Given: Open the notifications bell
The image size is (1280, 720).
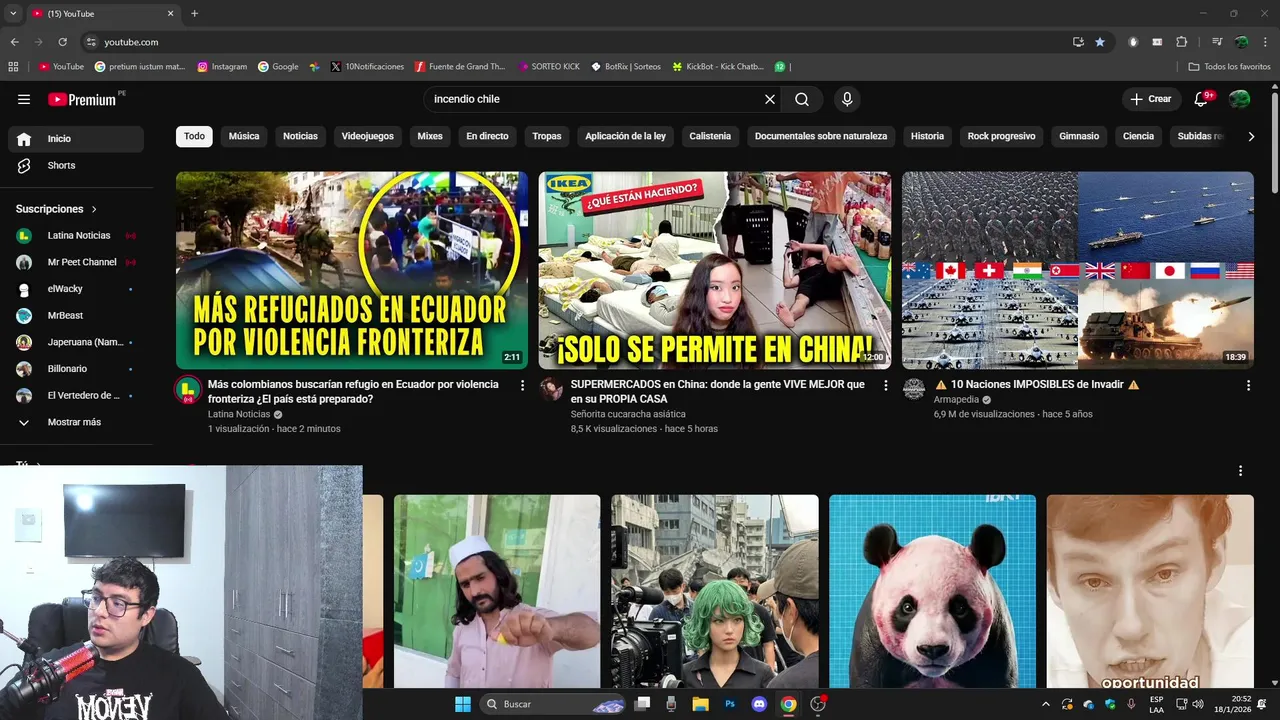Looking at the screenshot, I should pyautogui.click(x=1202, y=99).
